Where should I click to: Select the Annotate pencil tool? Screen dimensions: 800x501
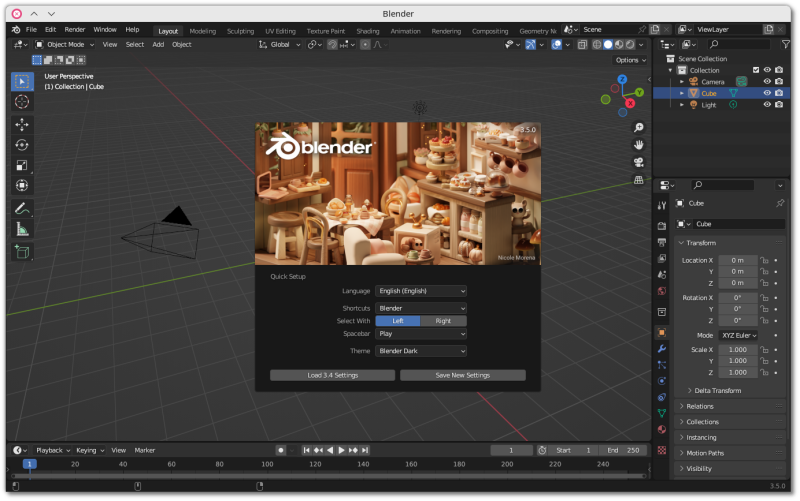(x=22, y=209)
